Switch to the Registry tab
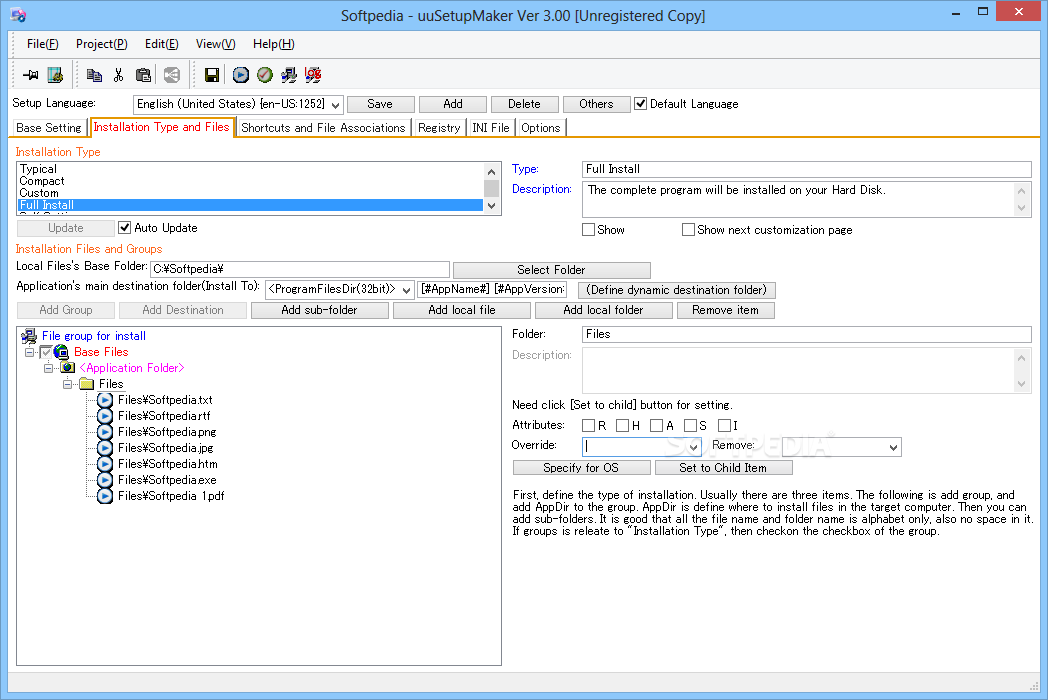Viewport: 1048px width, 700px height. (439, 128)
